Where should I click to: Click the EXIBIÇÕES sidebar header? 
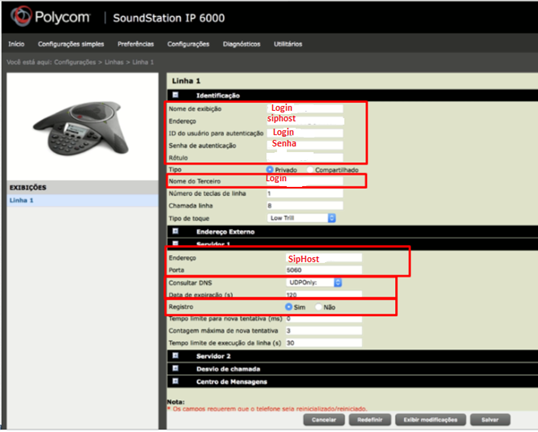[28, 187]
